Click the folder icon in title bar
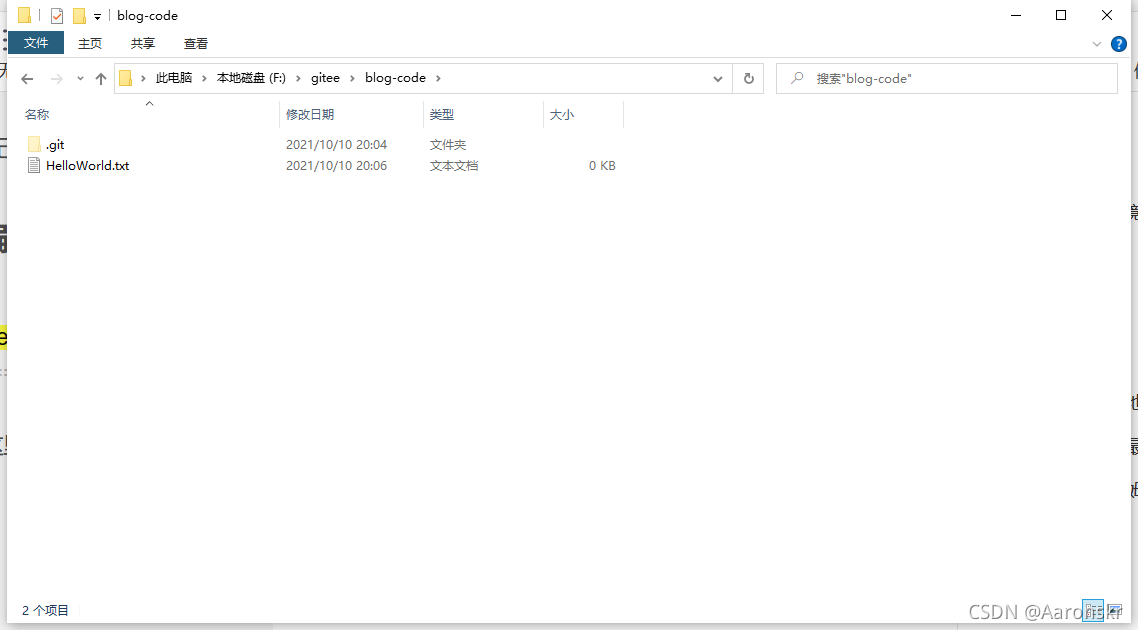 click(25, 15)
